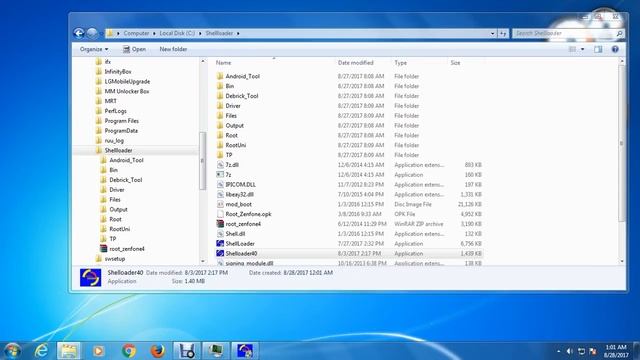This screenshot has width=640, height=360.
Task: Click Computer in the address breadcrumb
Action: 136,33
